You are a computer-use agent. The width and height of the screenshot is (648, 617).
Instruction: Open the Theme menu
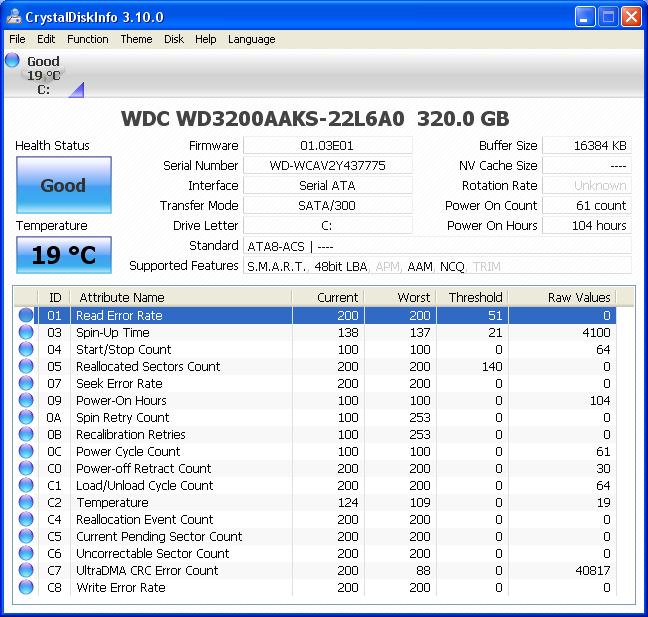tap(136, 39)
